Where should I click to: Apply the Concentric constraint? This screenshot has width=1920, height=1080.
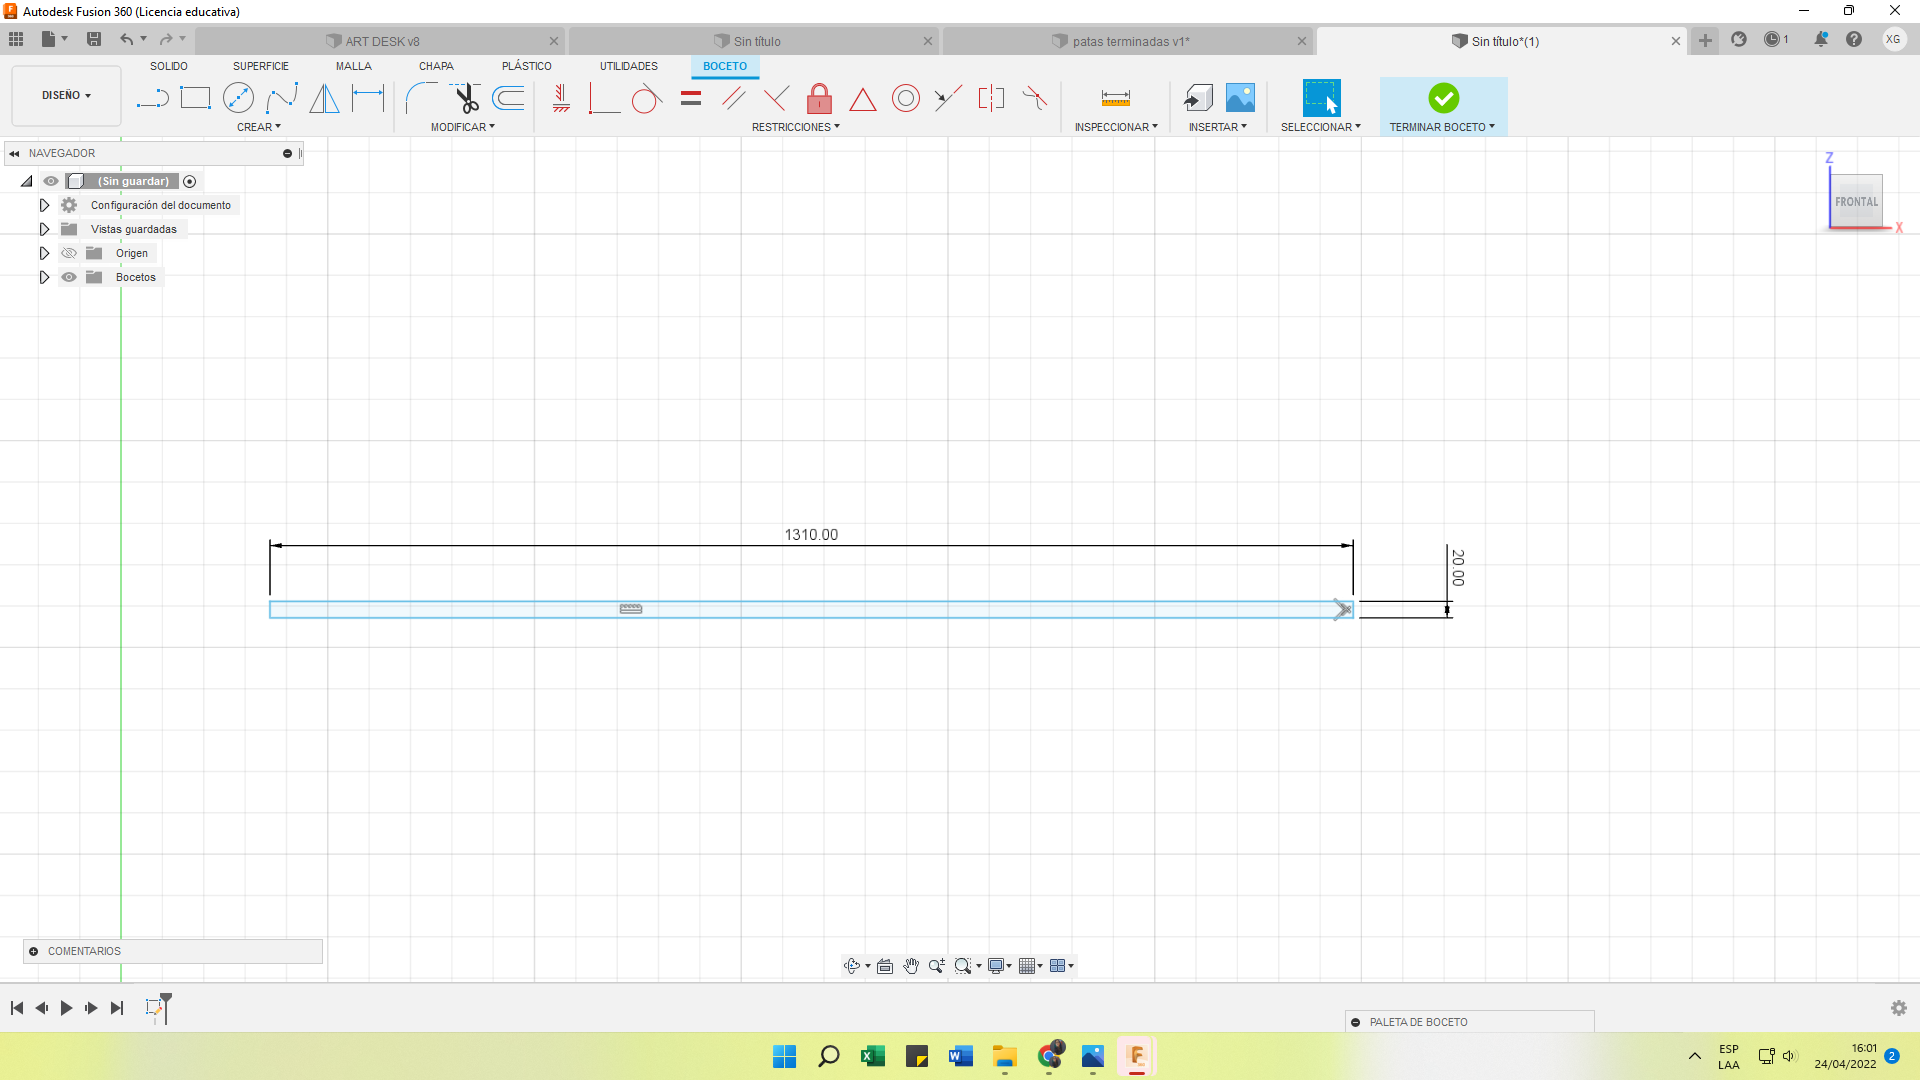pyautogui.click(x=905, y=98)
